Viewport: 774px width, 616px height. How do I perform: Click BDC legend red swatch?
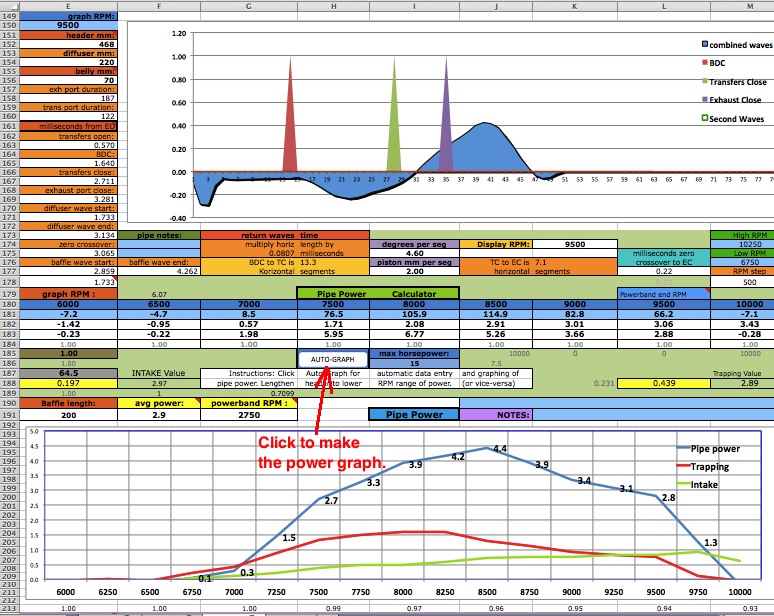pyautogui.click(x=705, y=63)
